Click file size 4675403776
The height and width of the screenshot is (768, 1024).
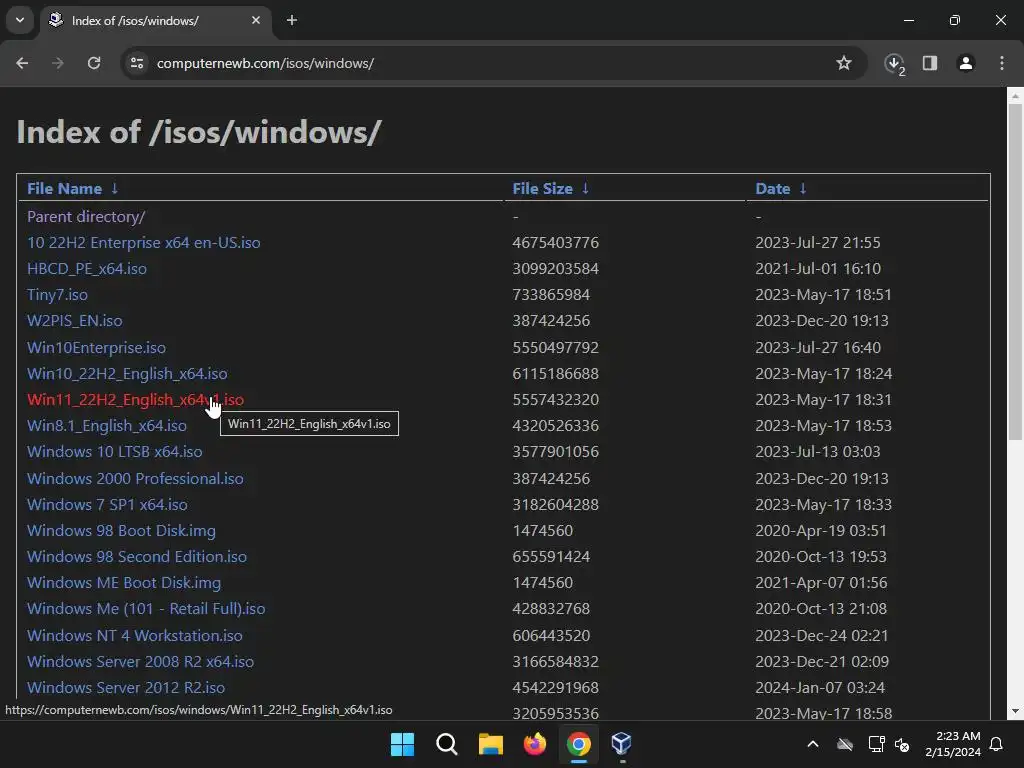556,243
